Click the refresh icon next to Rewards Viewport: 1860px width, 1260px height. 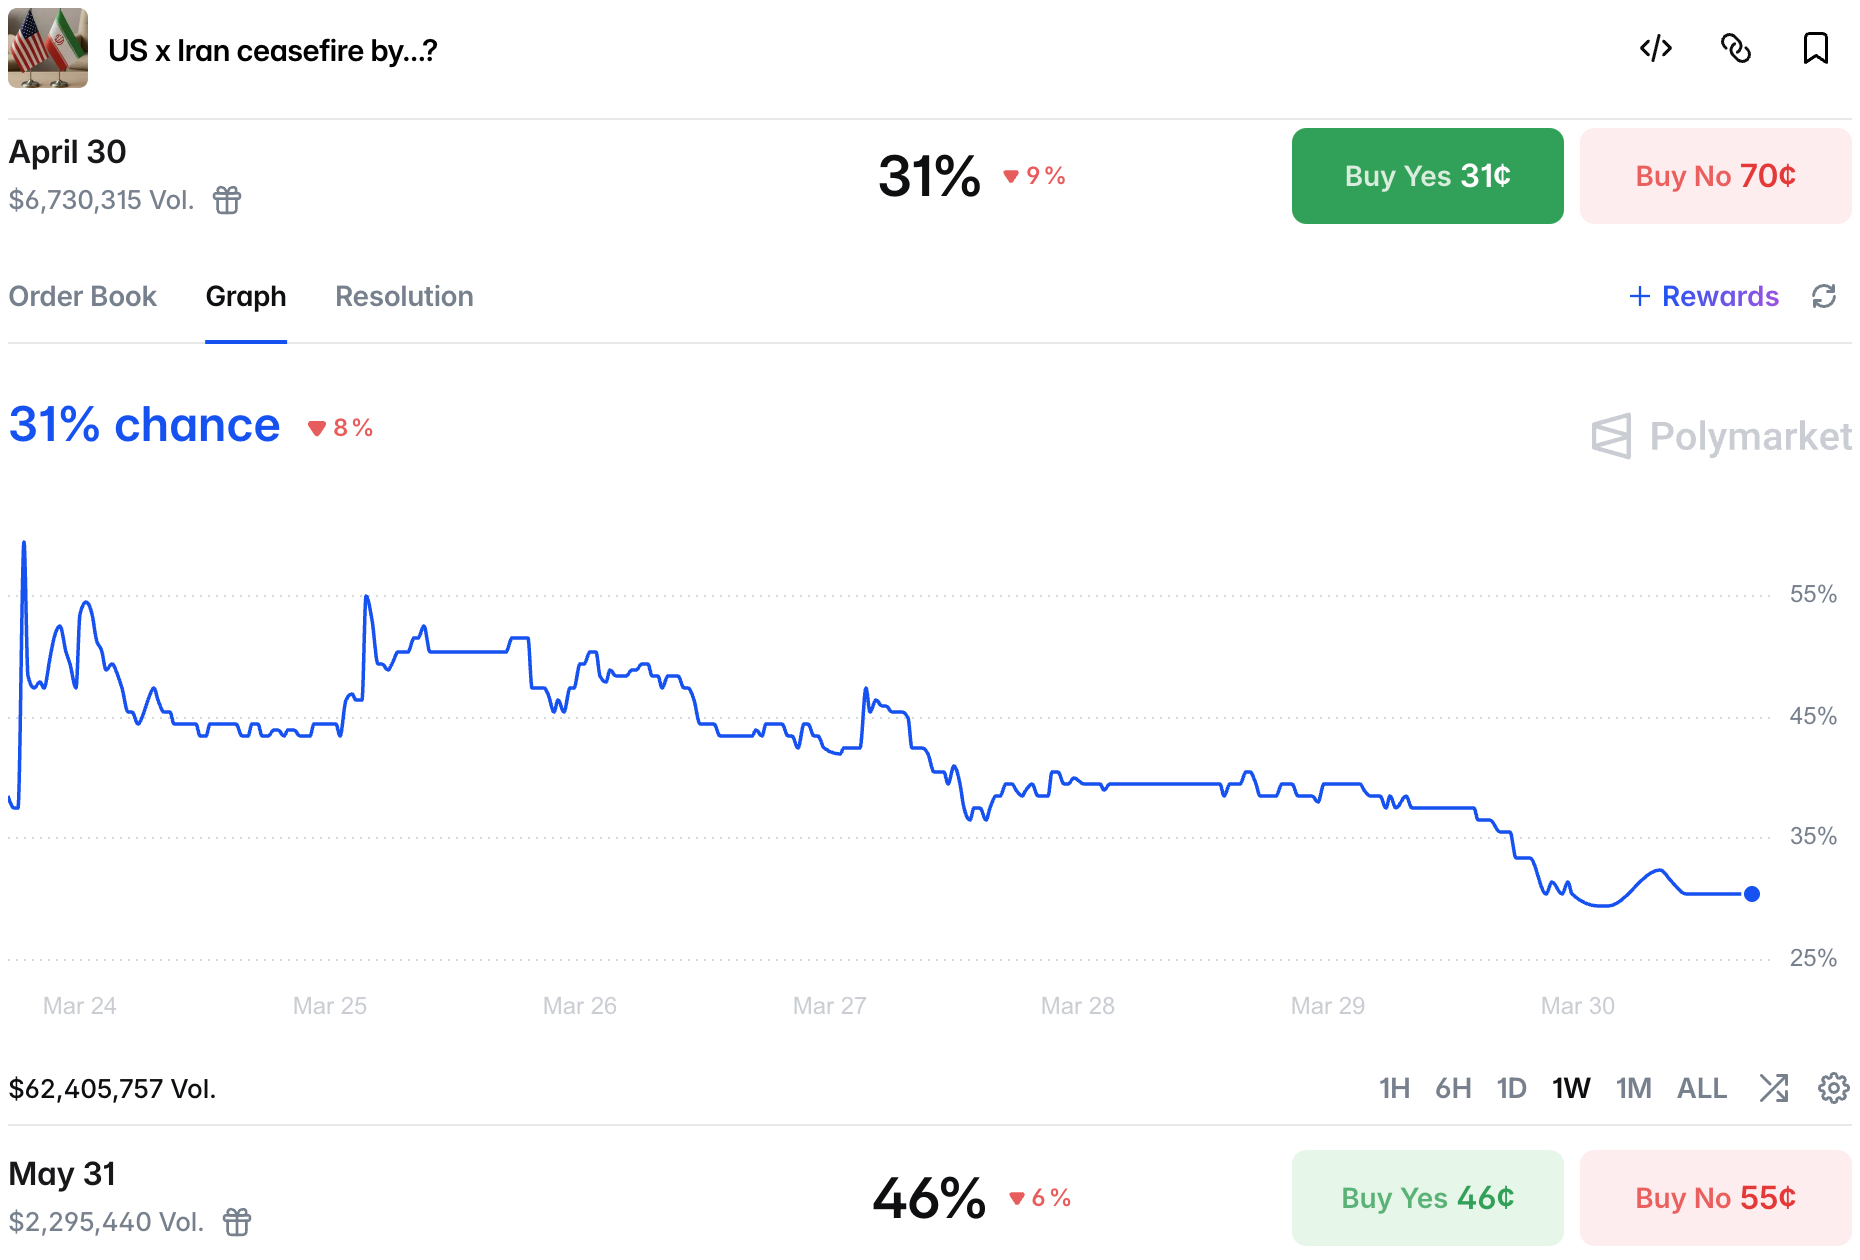click(1824, 296)
